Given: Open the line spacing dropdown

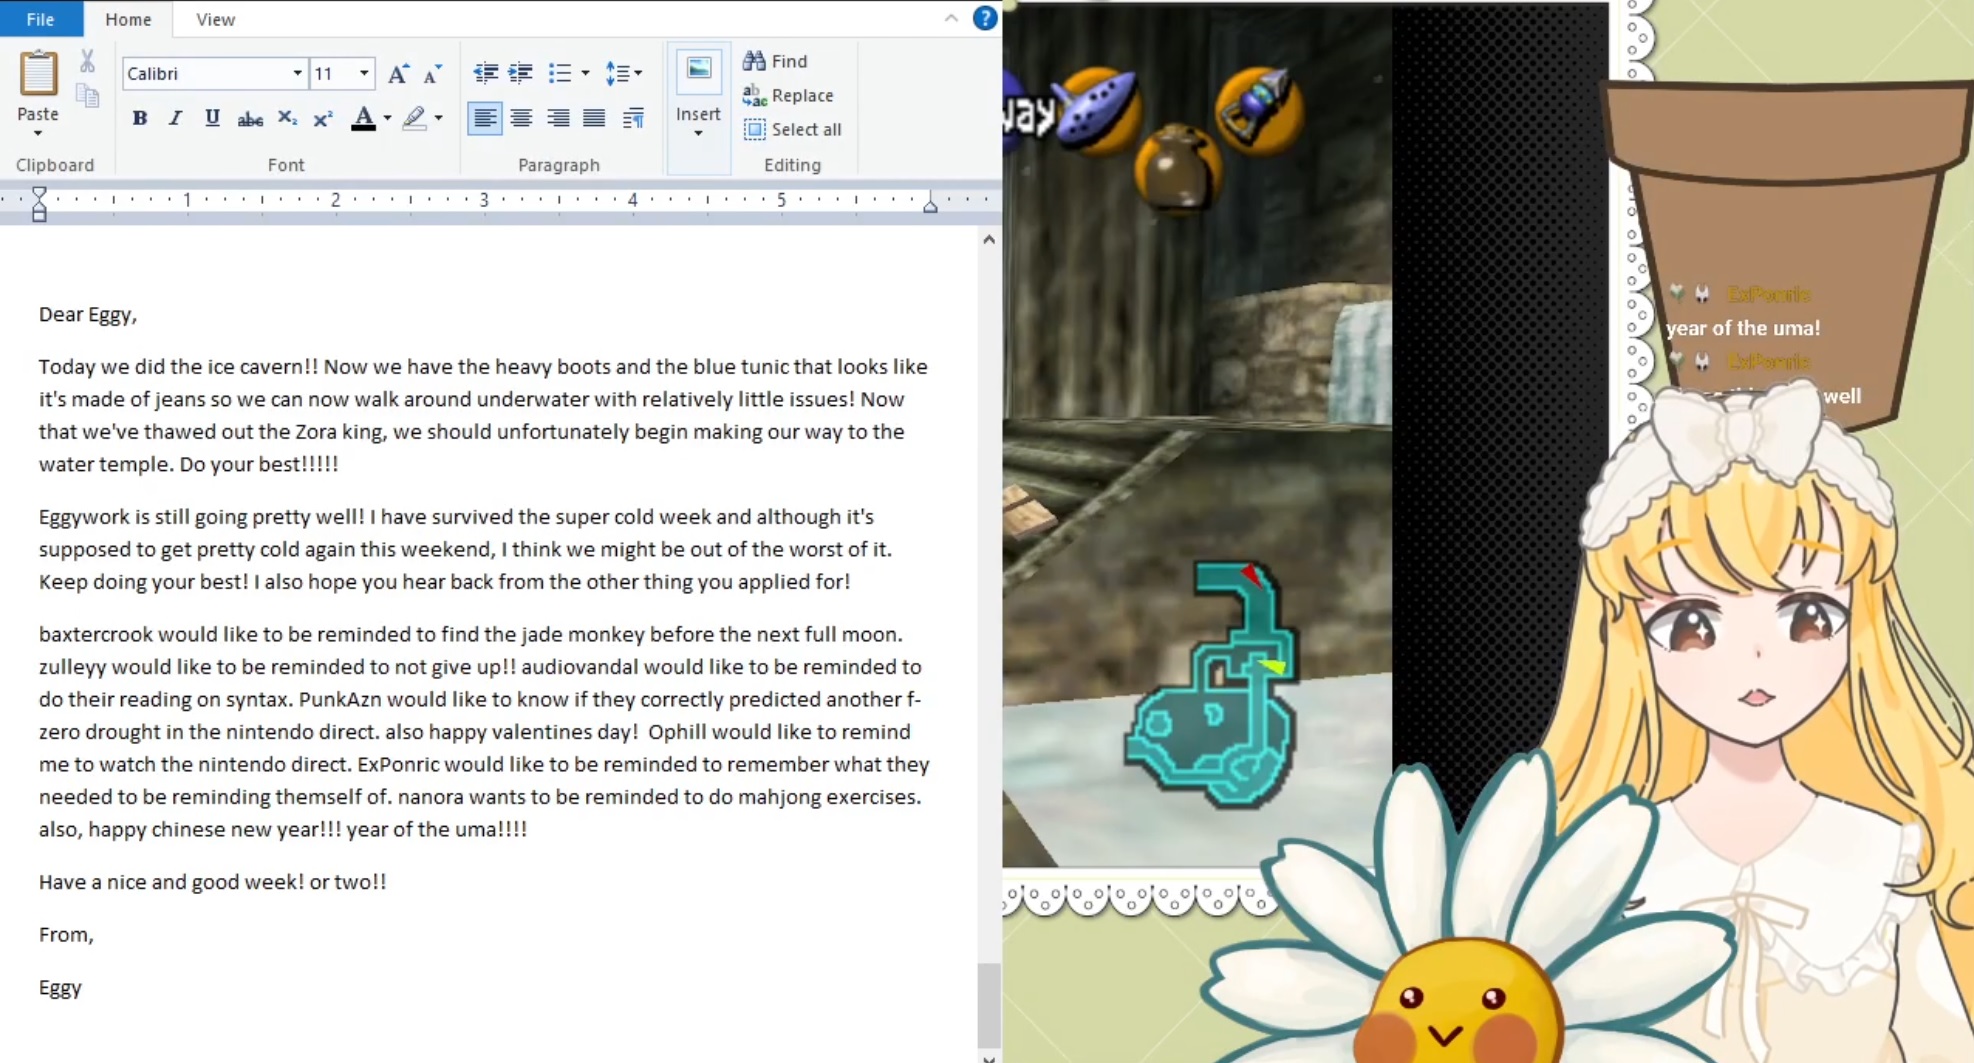Looking at the screenshot, I should pos(623,73).
